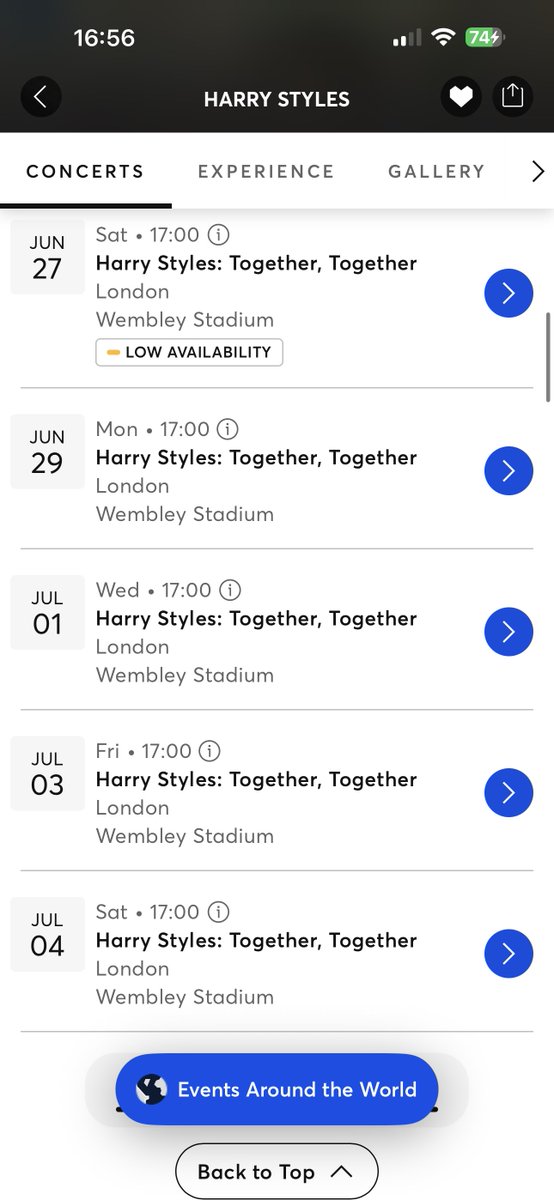Image resolution: width=554 pixels, height=1200 pixels.
Task: Switch to the Gallery tab
Action: point(436,171)
